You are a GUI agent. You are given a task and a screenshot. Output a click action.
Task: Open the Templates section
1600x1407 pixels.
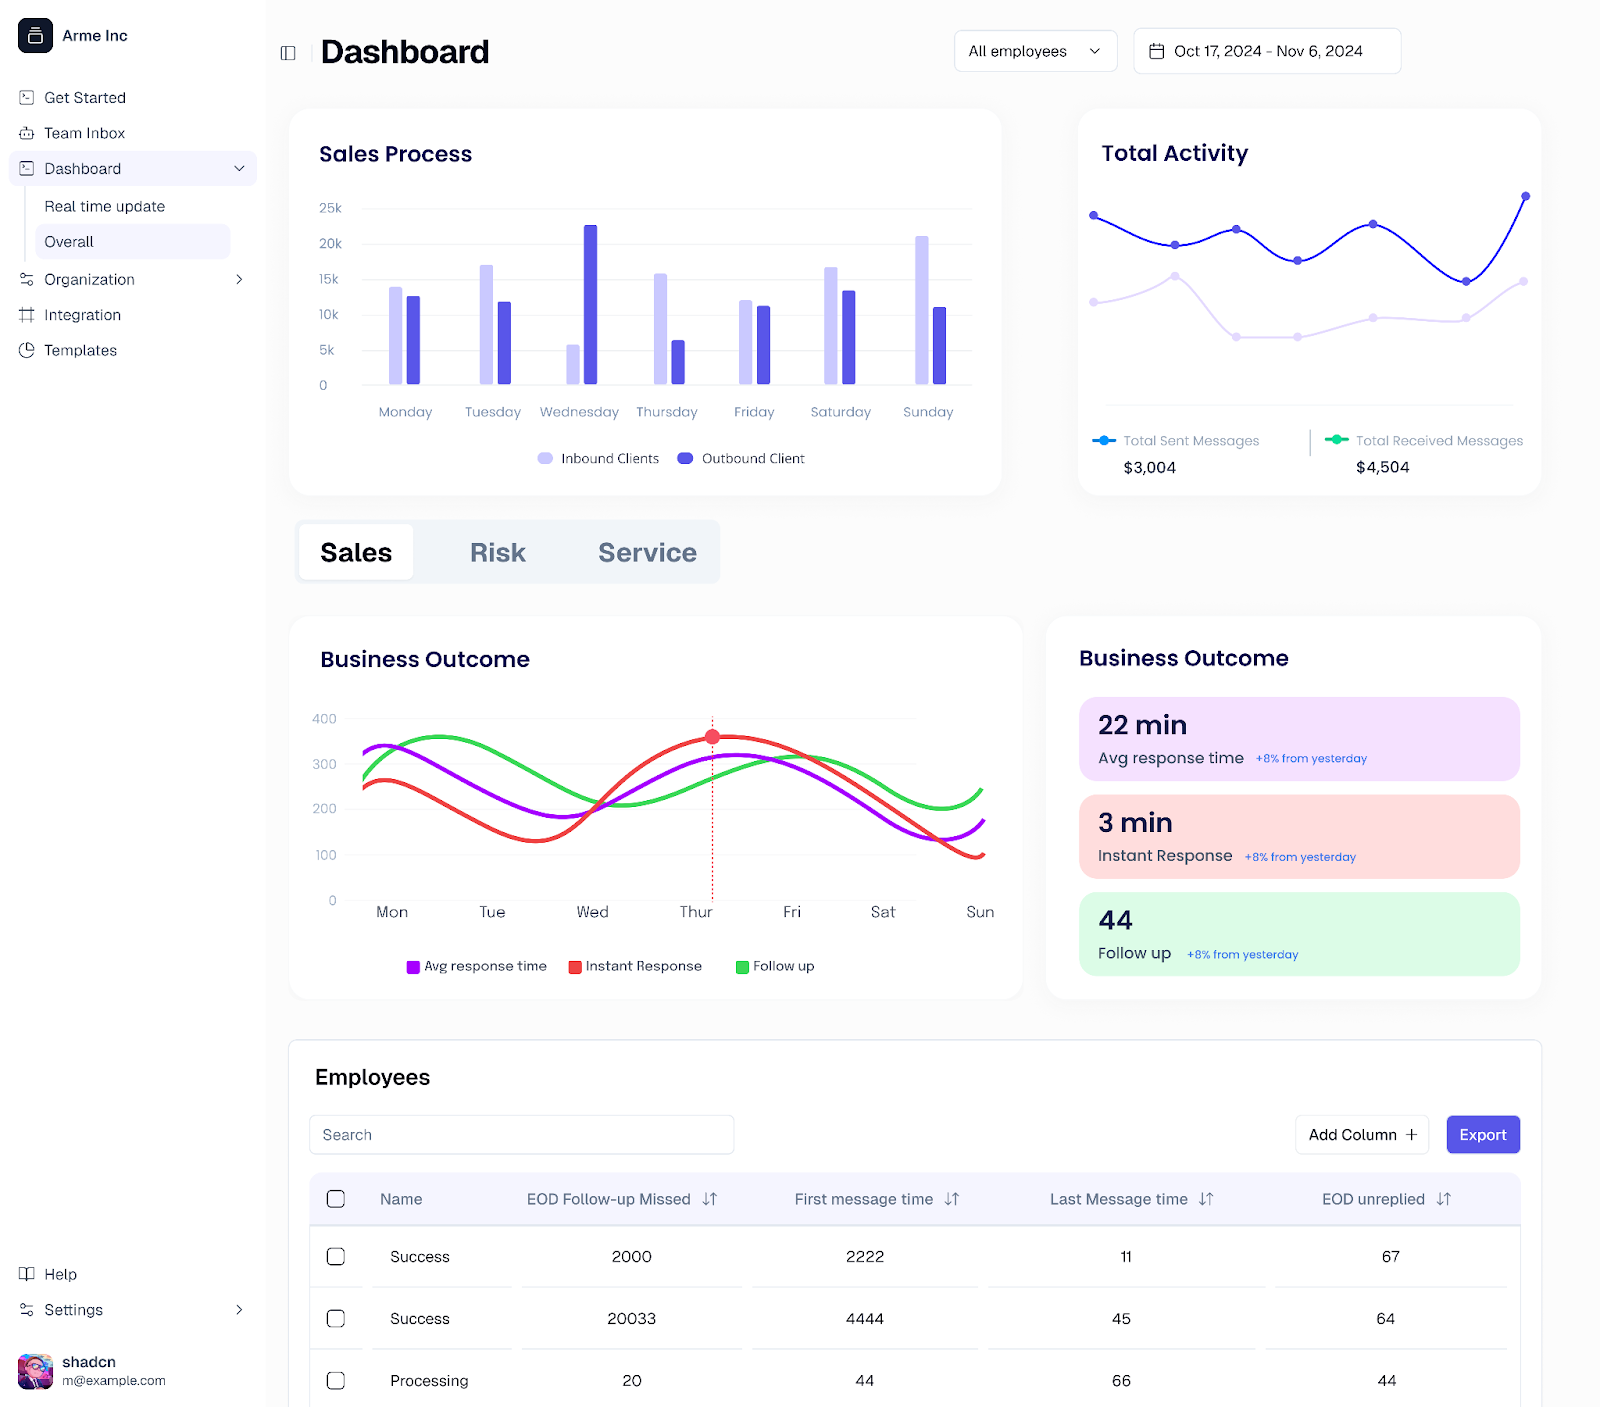pyautogui.click(x=79, y=350)
